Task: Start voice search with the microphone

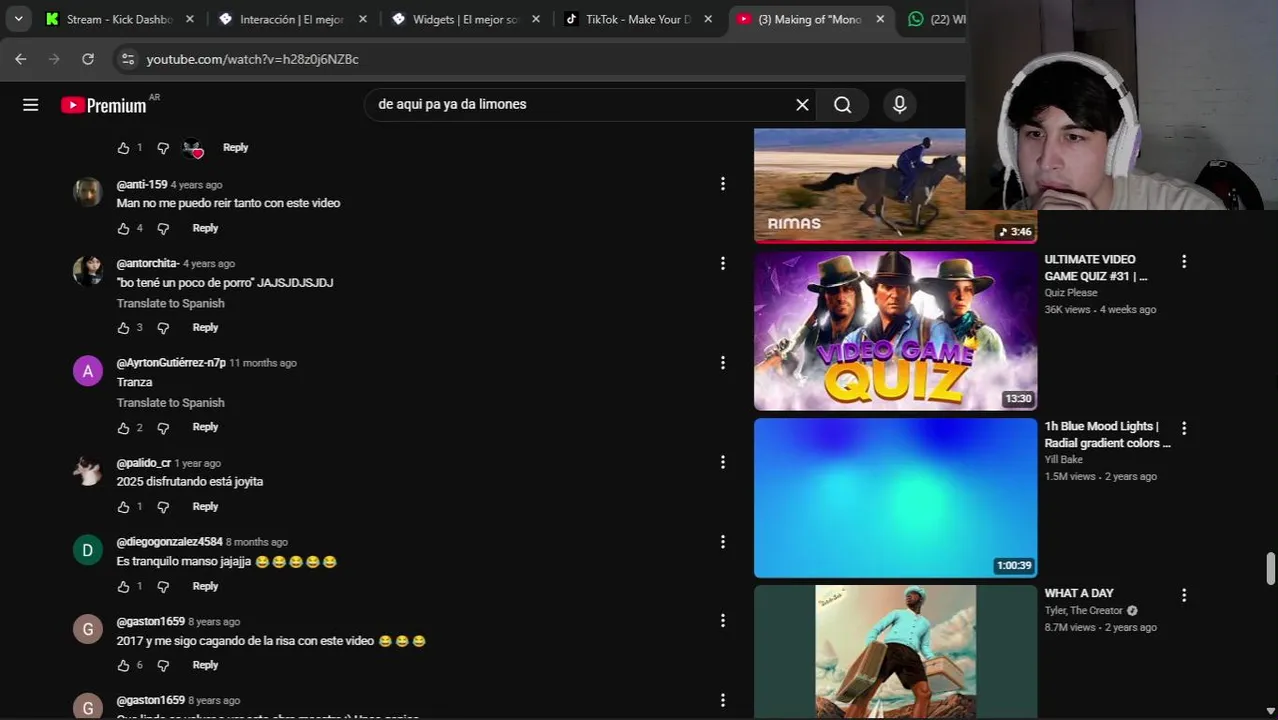Action: [x=900, y=105]
